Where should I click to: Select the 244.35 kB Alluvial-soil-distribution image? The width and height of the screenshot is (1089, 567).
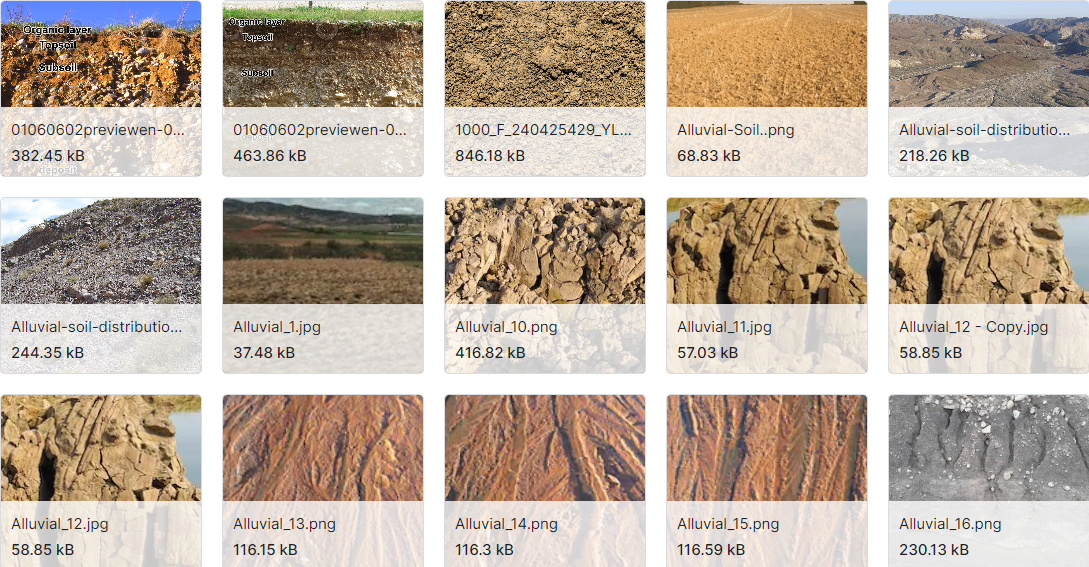click(101, 286)
